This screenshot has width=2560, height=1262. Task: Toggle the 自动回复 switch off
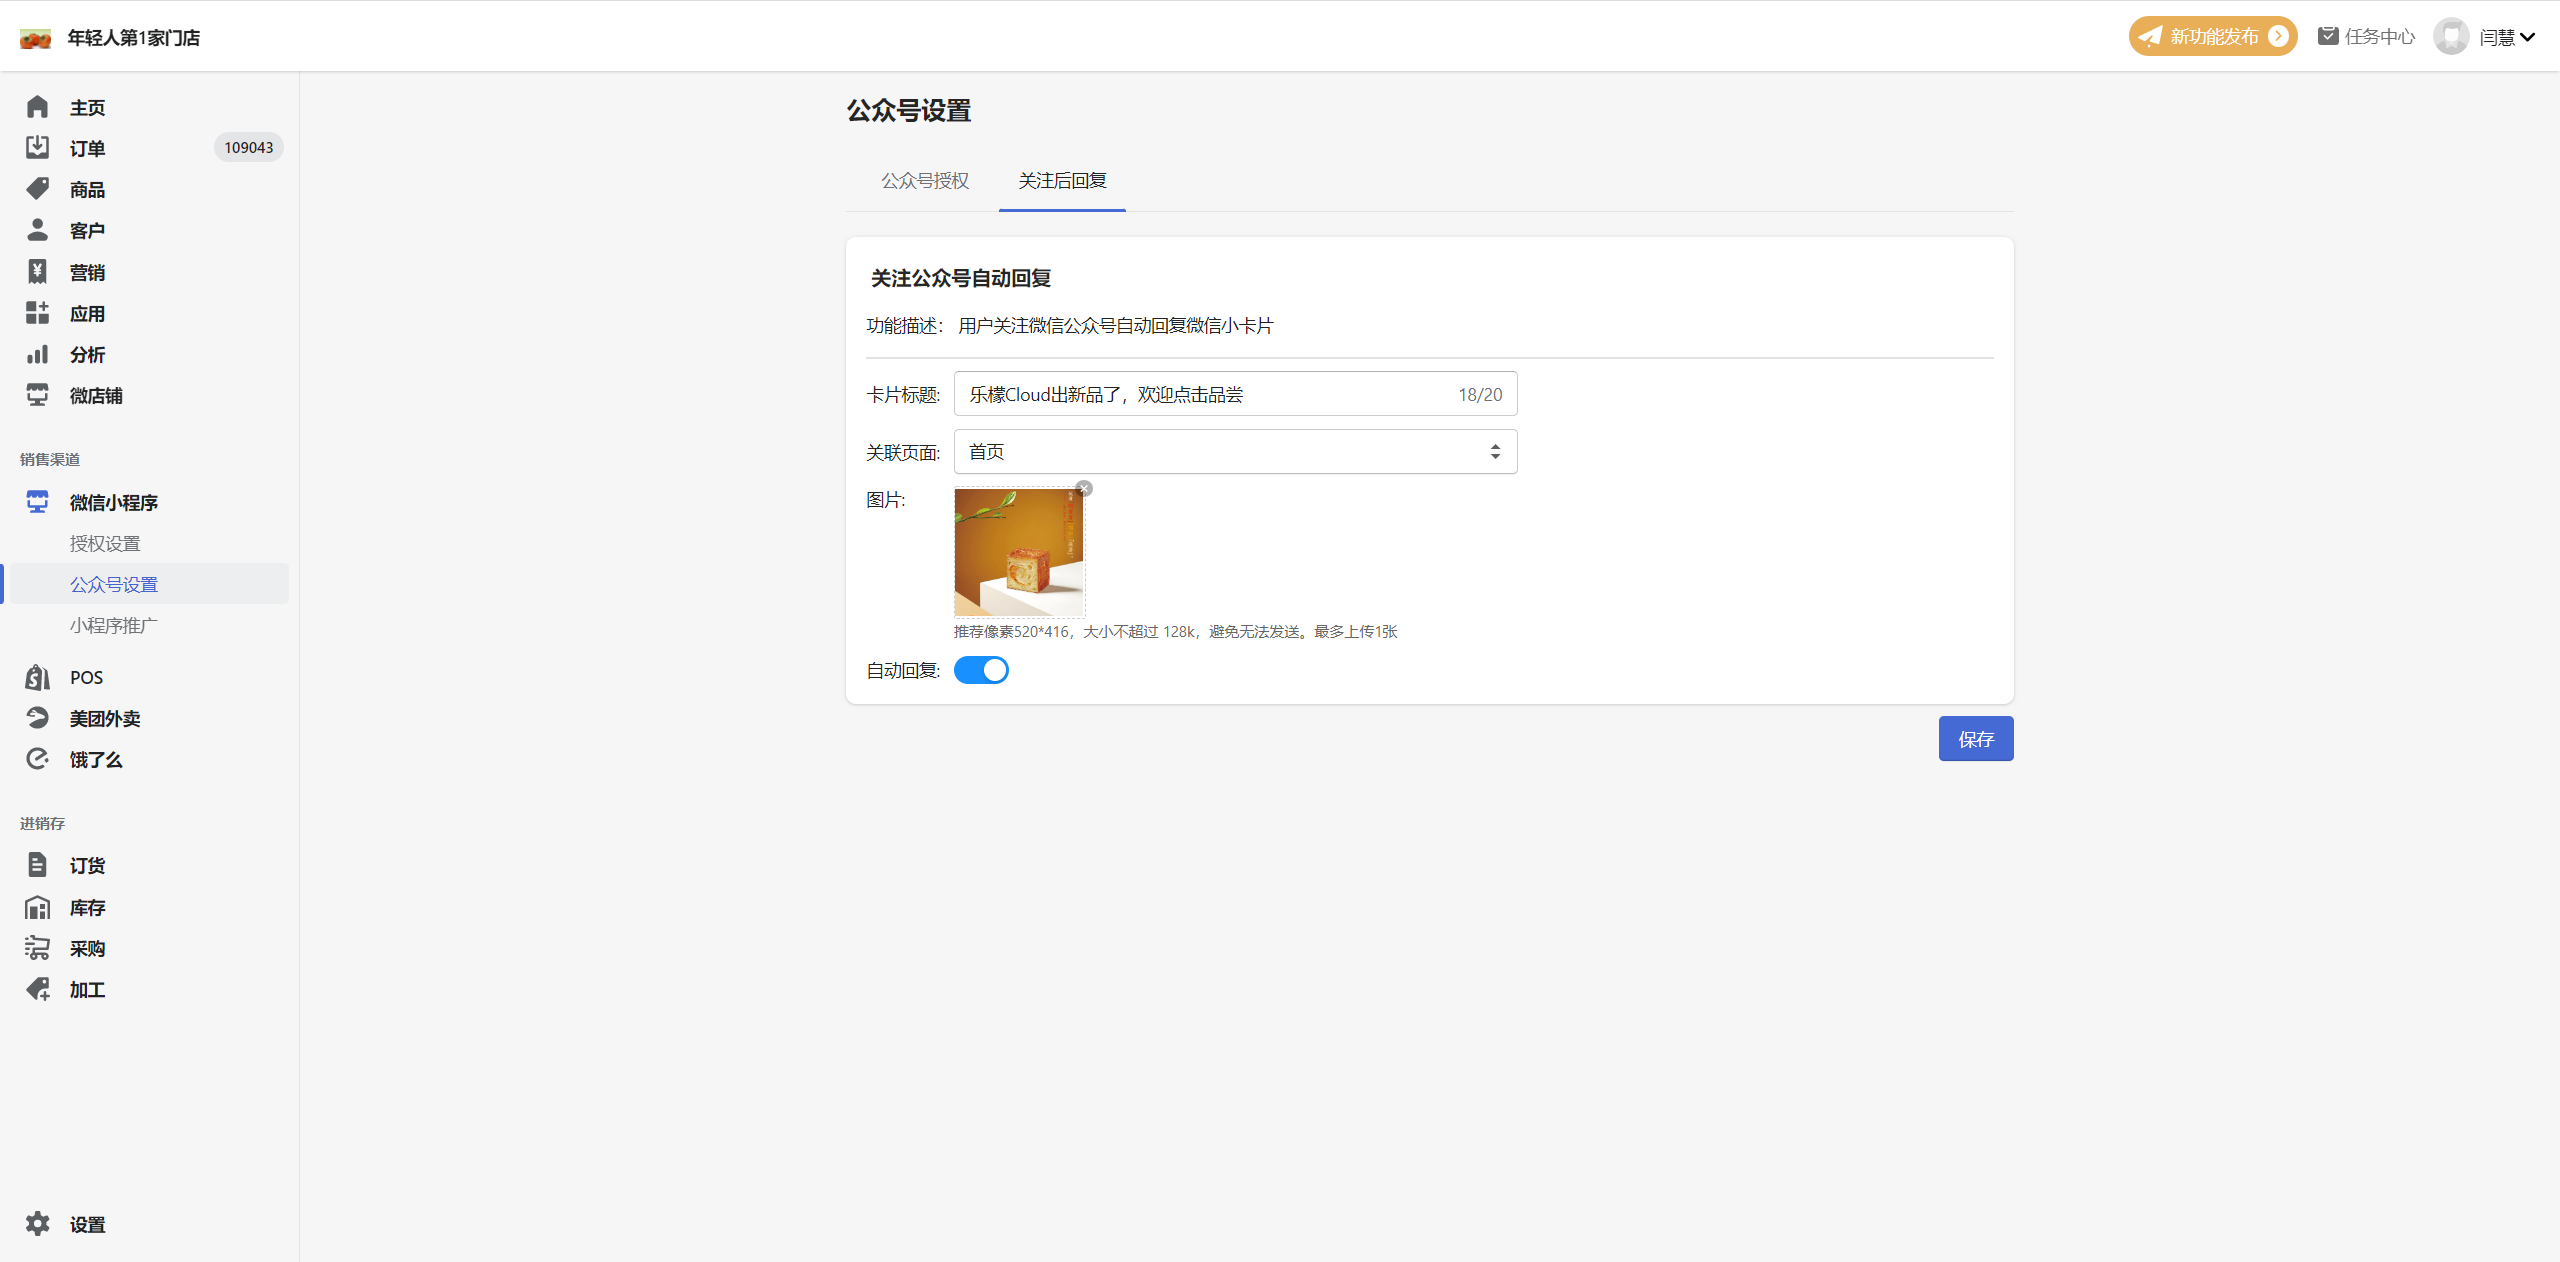pyautogui.click(x=981, y=670)
